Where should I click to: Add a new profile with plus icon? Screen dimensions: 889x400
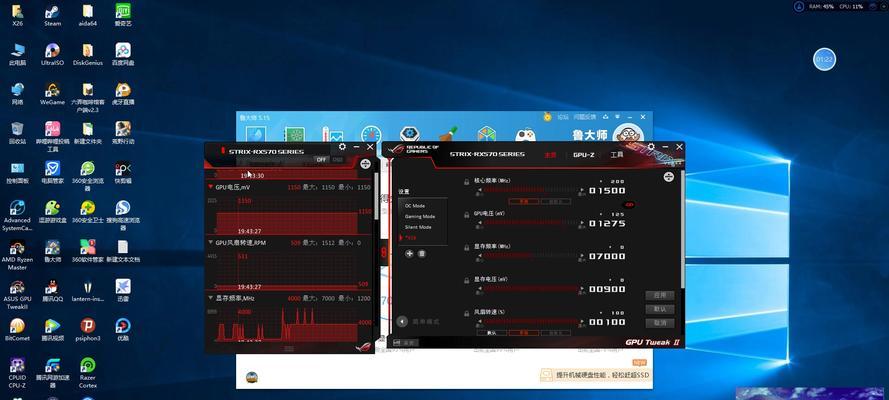(x=409, y=253)
